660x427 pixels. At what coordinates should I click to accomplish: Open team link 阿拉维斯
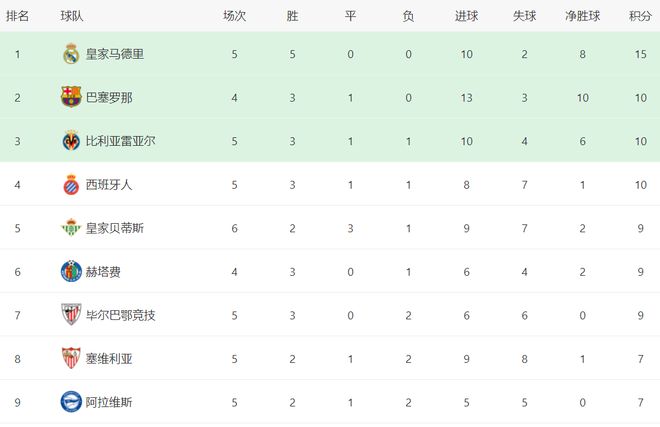tap(107, 402)
